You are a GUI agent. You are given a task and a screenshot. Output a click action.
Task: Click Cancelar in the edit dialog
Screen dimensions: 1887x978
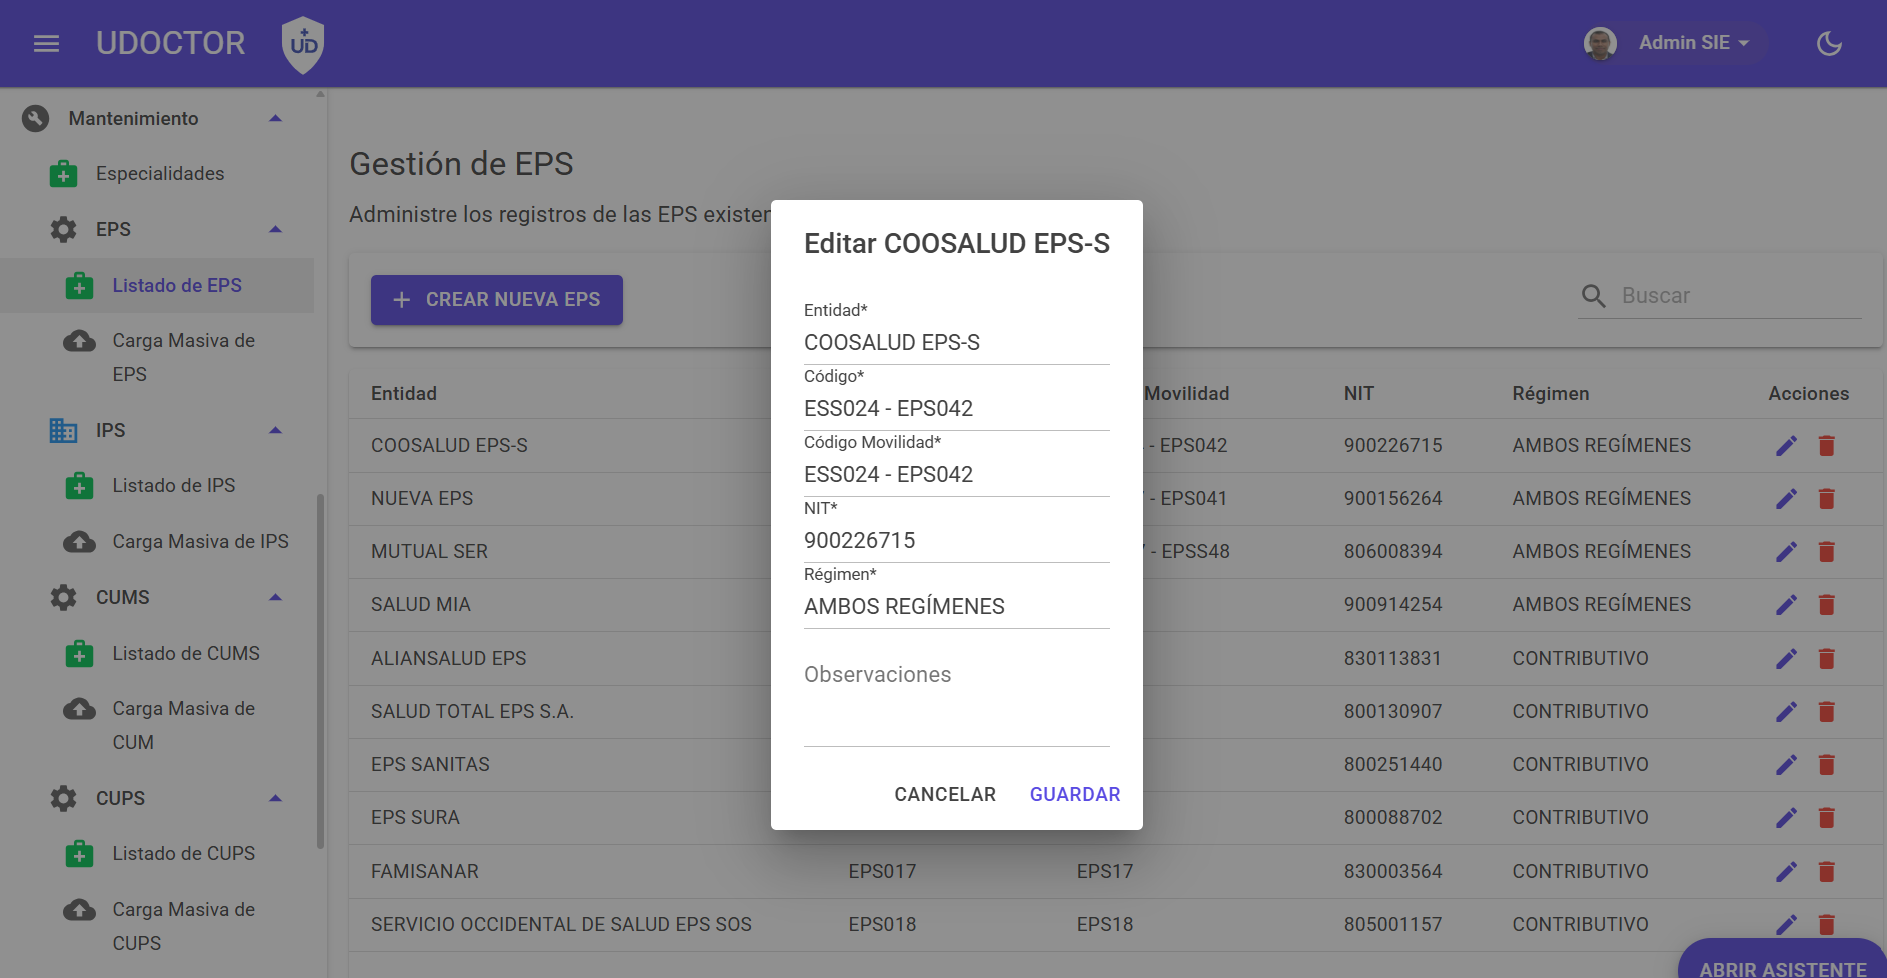click(x=945, y=794)
